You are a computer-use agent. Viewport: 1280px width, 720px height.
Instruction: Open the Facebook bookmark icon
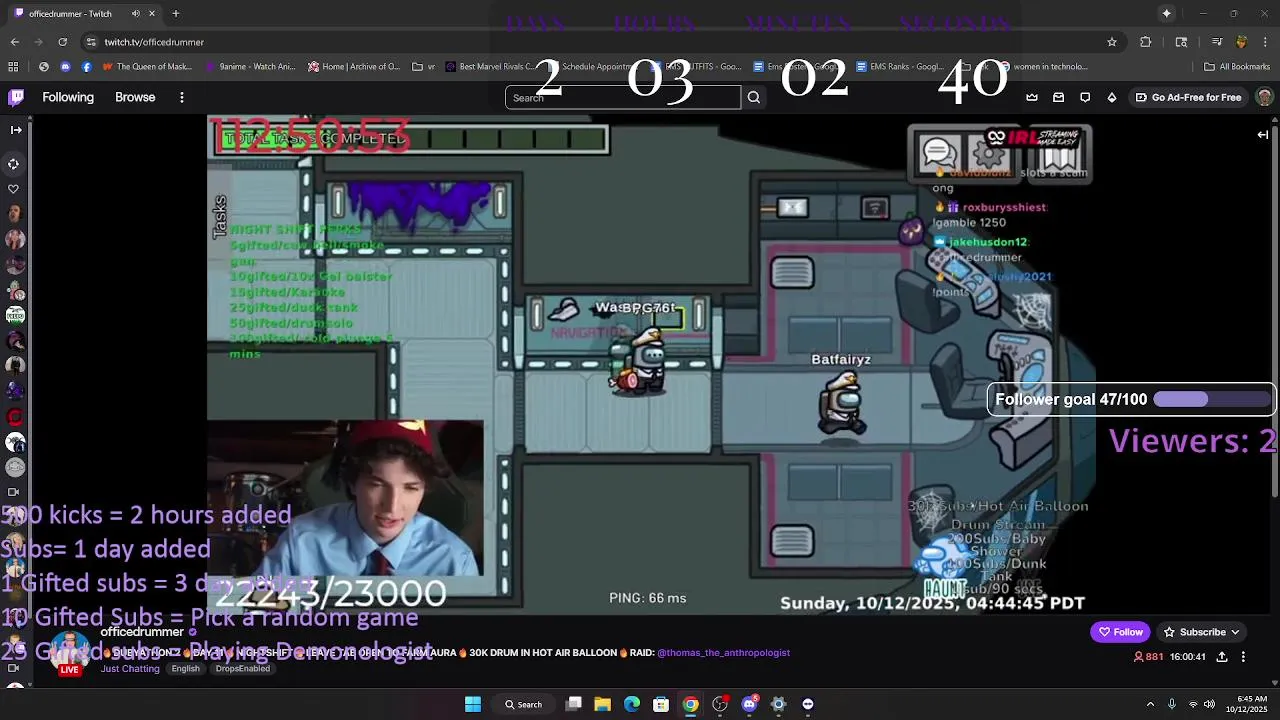click(x=87, y=67)
